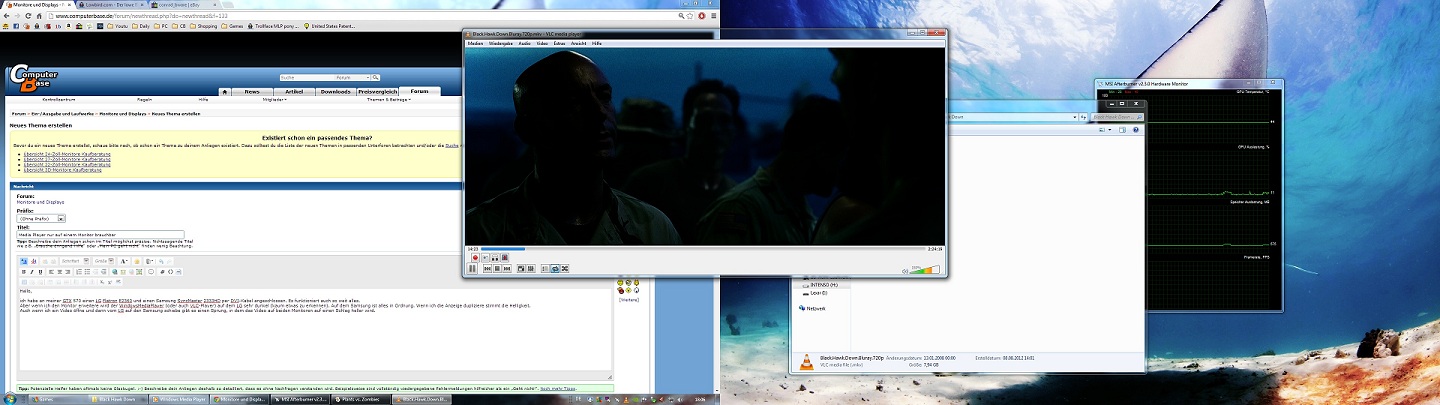Open VLC Hilfe menu
Image resolution: width=1440 pixels, height=405 pixels.
pyautogui.click(x=597, y=44)
